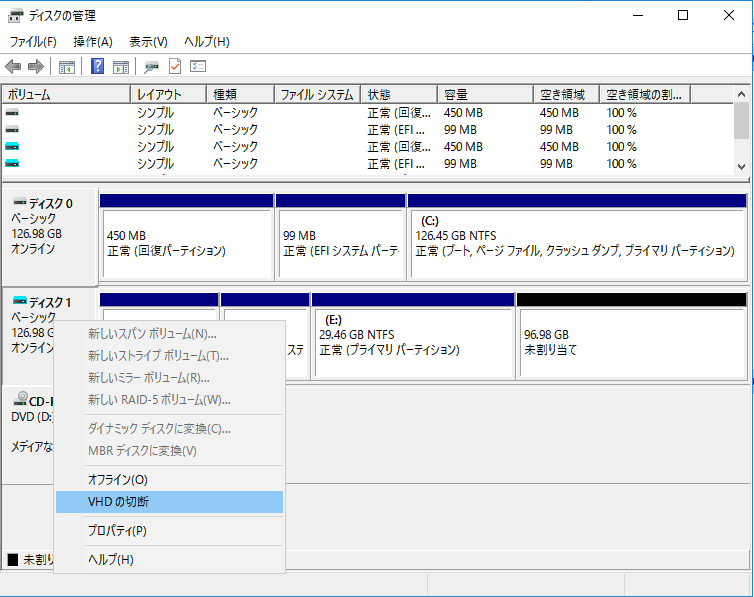The image size is (754, 597).
Task: Open the ファイル(F) menu
Action: click(x=33, y=42)
